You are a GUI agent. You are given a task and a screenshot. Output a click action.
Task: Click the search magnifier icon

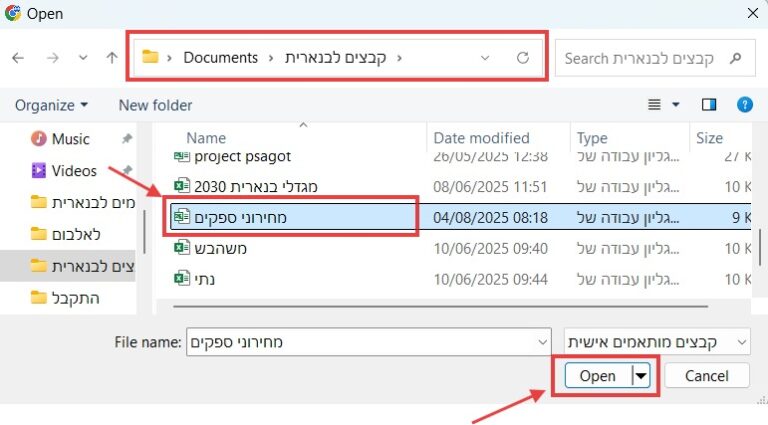[738, 58]
